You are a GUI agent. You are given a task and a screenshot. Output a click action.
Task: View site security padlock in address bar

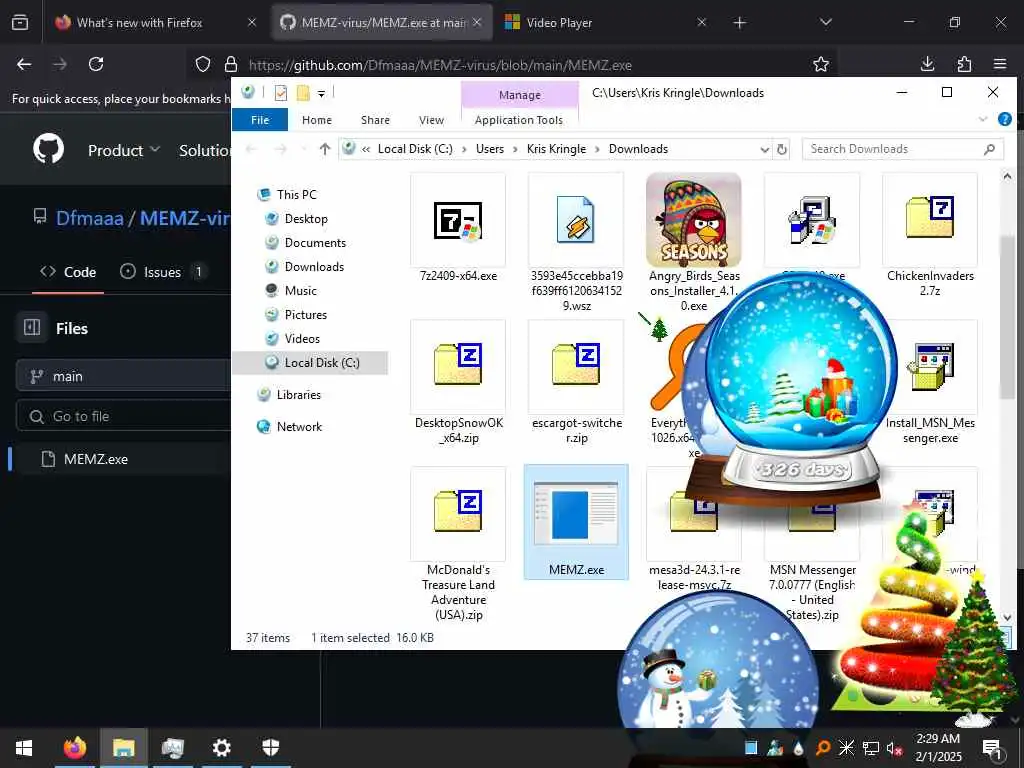pos(231,64)
